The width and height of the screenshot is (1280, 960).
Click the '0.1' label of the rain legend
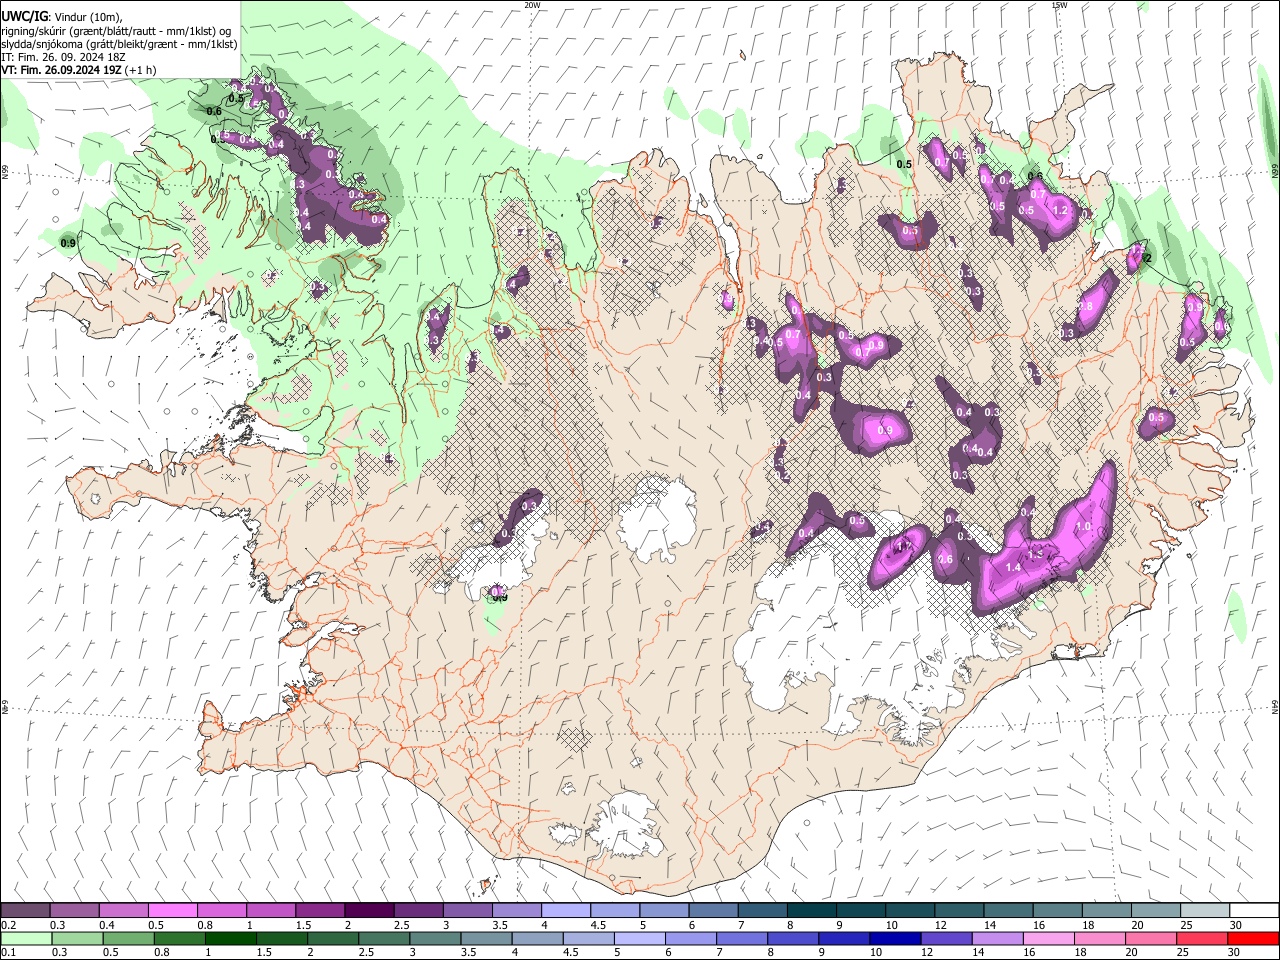click(x=8, y=953)
